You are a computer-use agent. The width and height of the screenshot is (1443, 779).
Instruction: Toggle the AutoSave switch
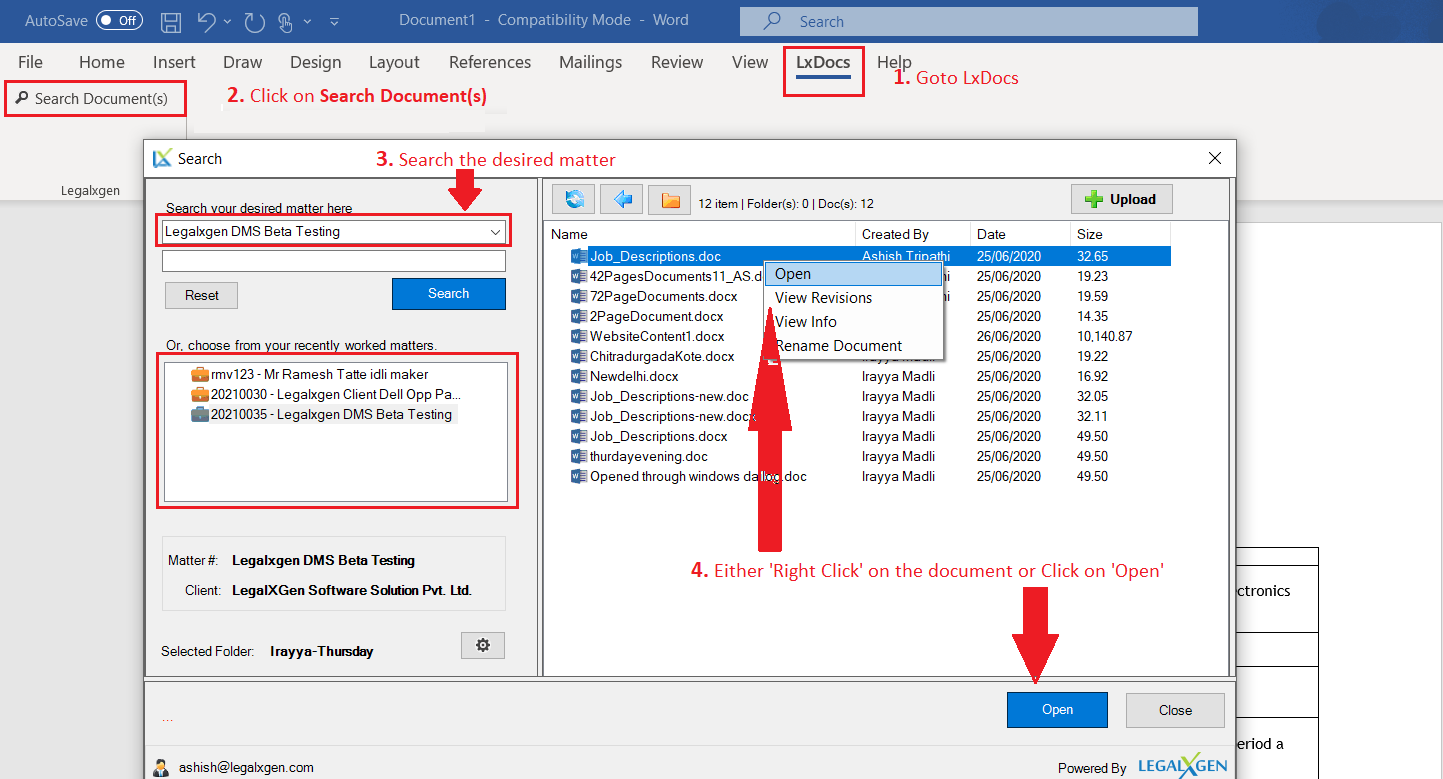(119, 20)
